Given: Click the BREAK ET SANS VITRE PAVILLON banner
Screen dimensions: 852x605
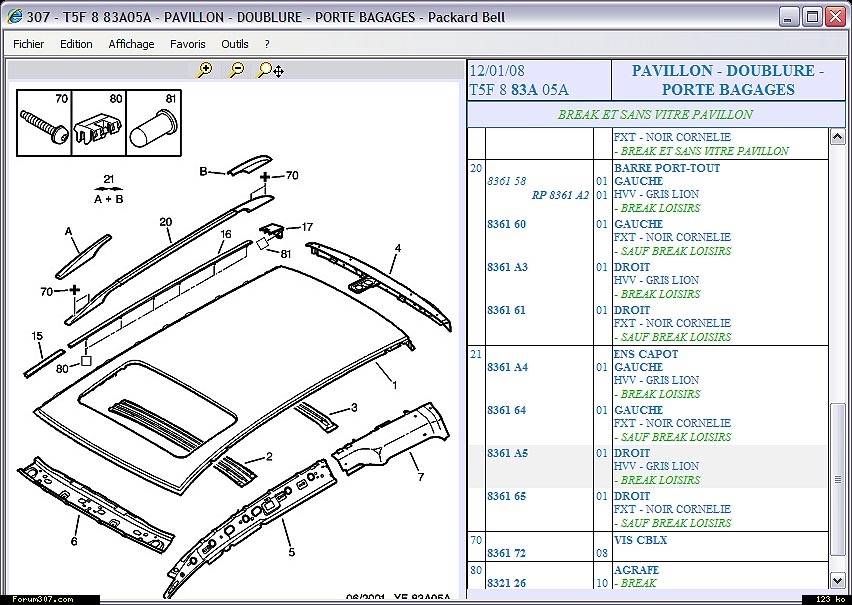Looking at the screenshot, I should 655,115.
